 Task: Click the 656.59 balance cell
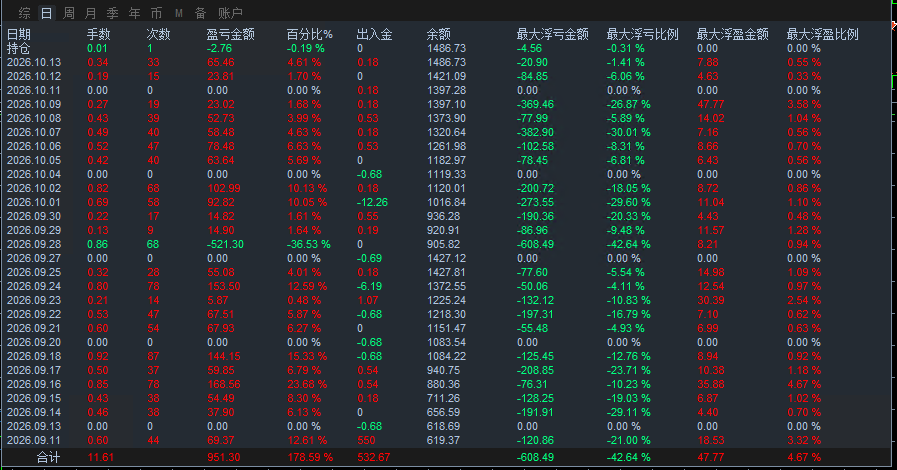click(x=444, y=412)
